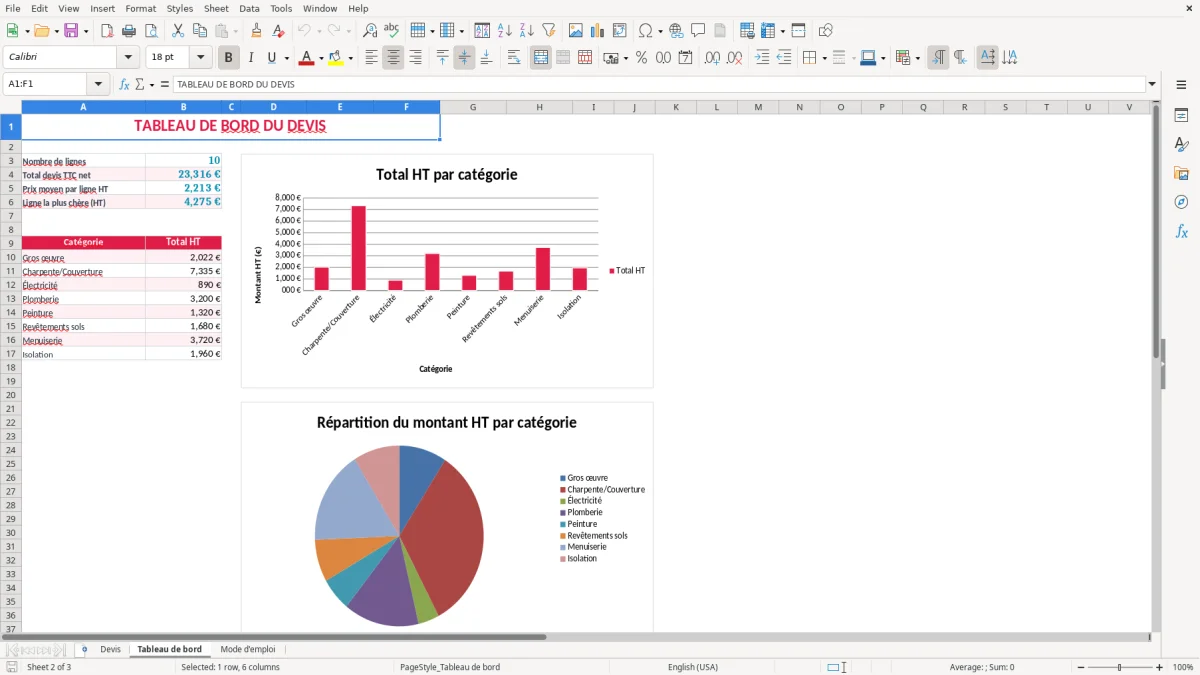
Task: Insert hyperlink icon
Action: pos(676,31)
